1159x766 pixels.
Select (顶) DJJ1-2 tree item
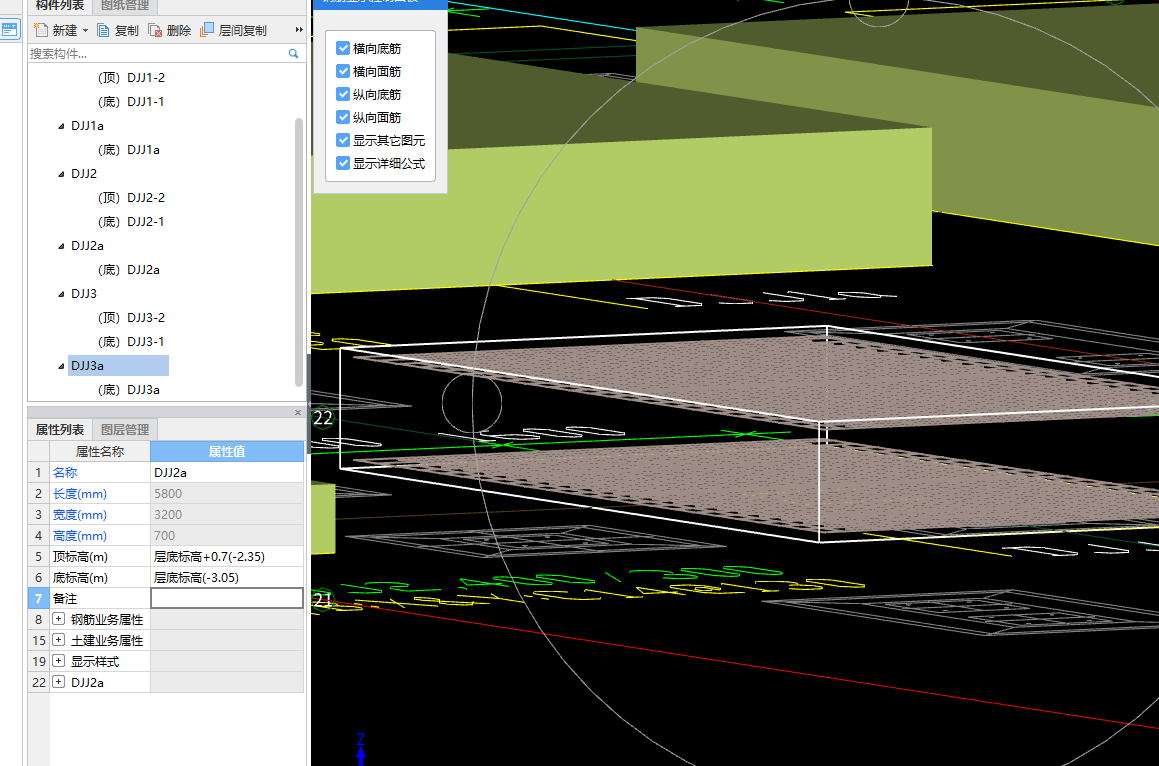[x=131, y=78]
